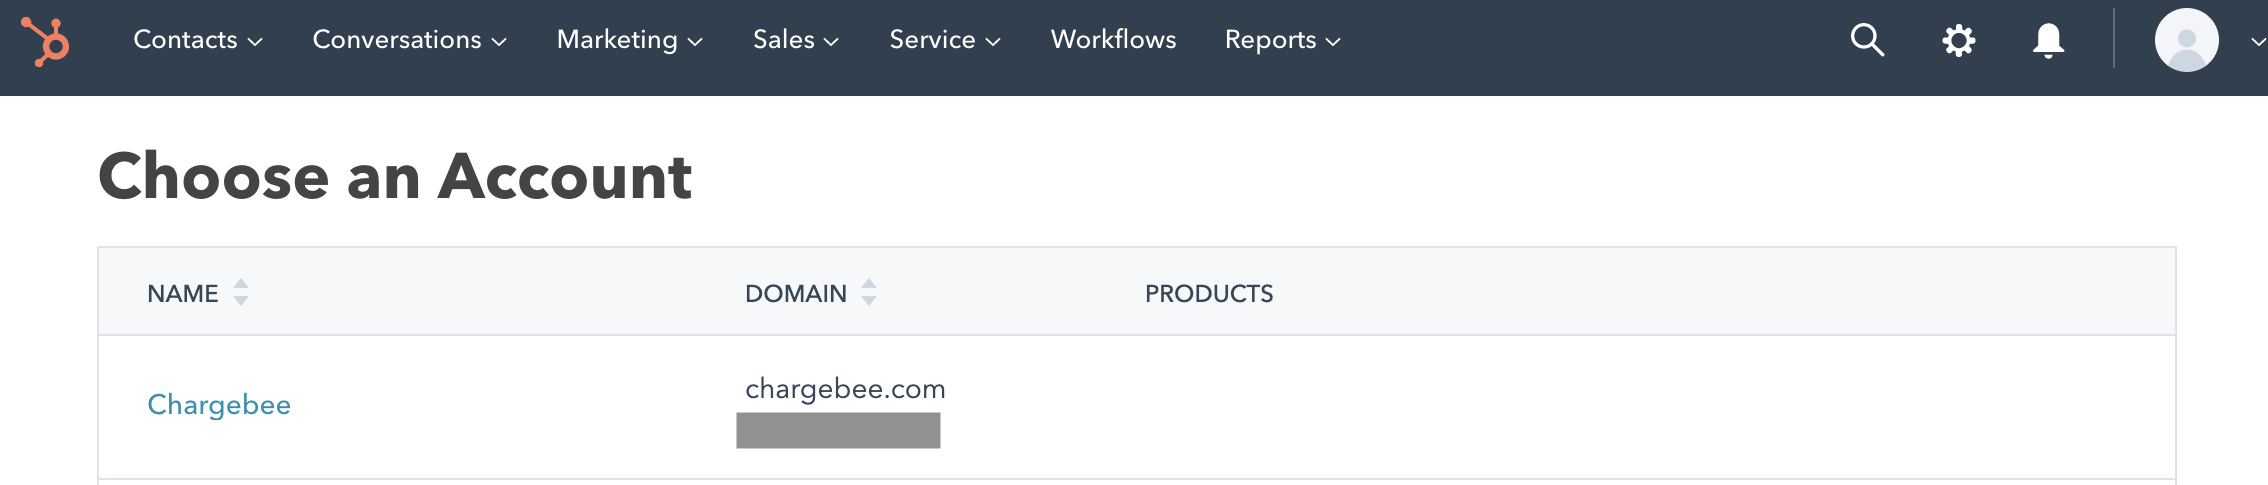Viewport: 2268px width, 485px height.
Task: Open the Sales menu
Action: pos(795,40)
